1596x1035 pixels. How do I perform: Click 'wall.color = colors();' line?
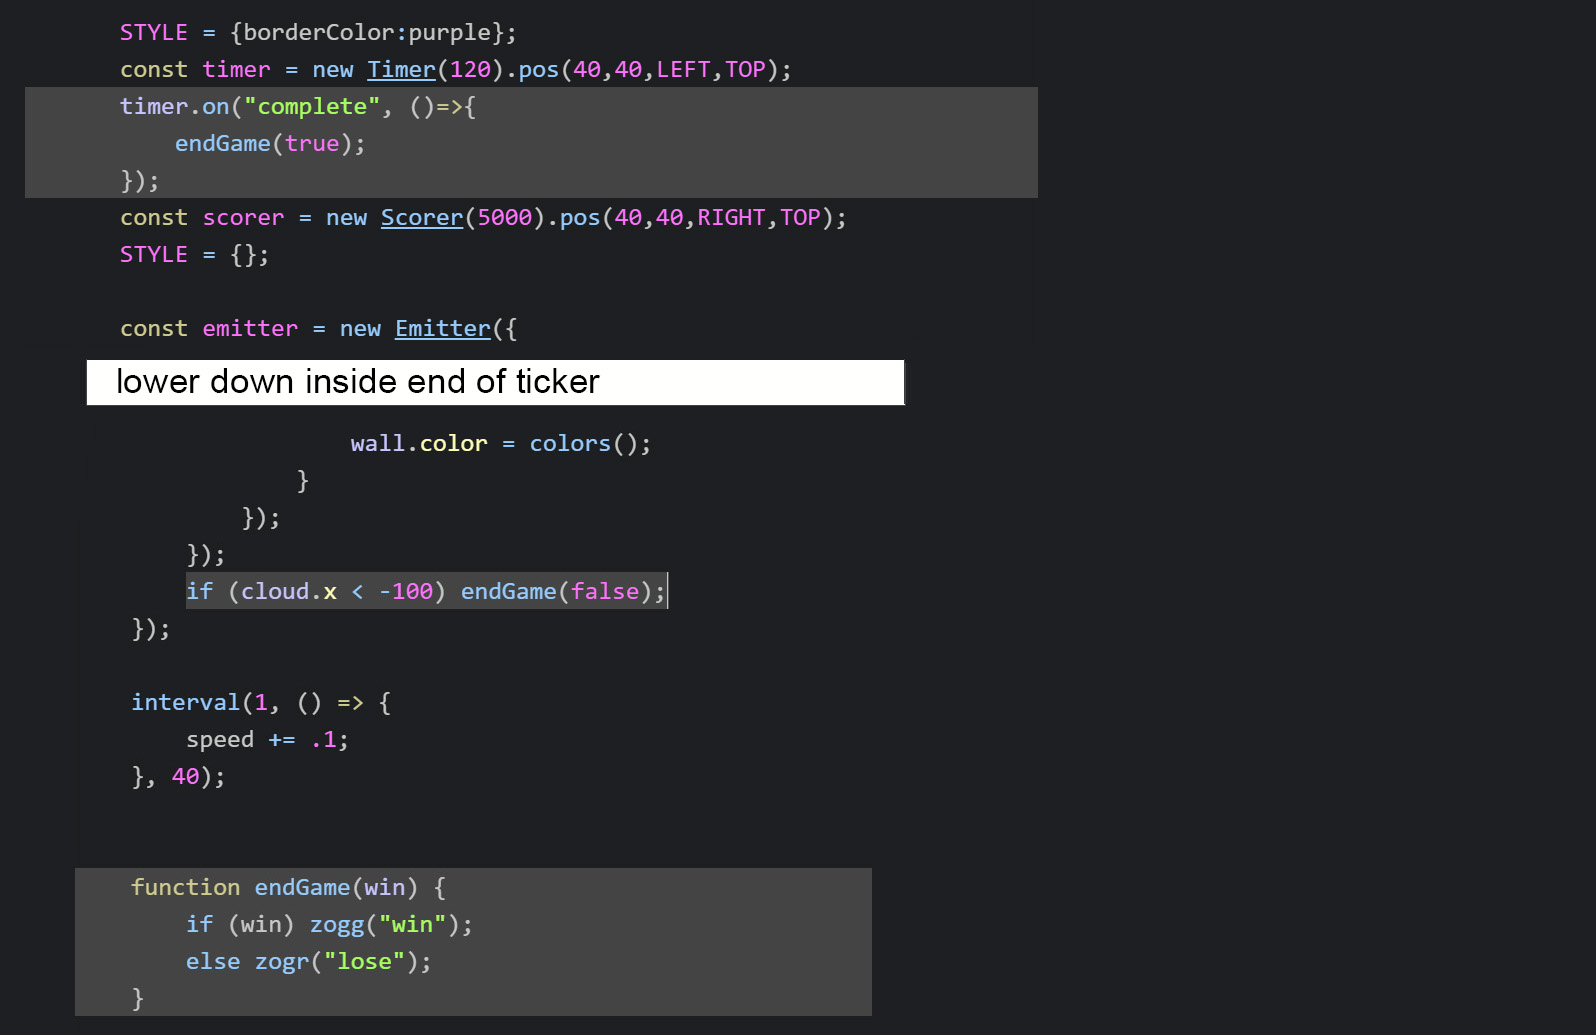(500, 444)
